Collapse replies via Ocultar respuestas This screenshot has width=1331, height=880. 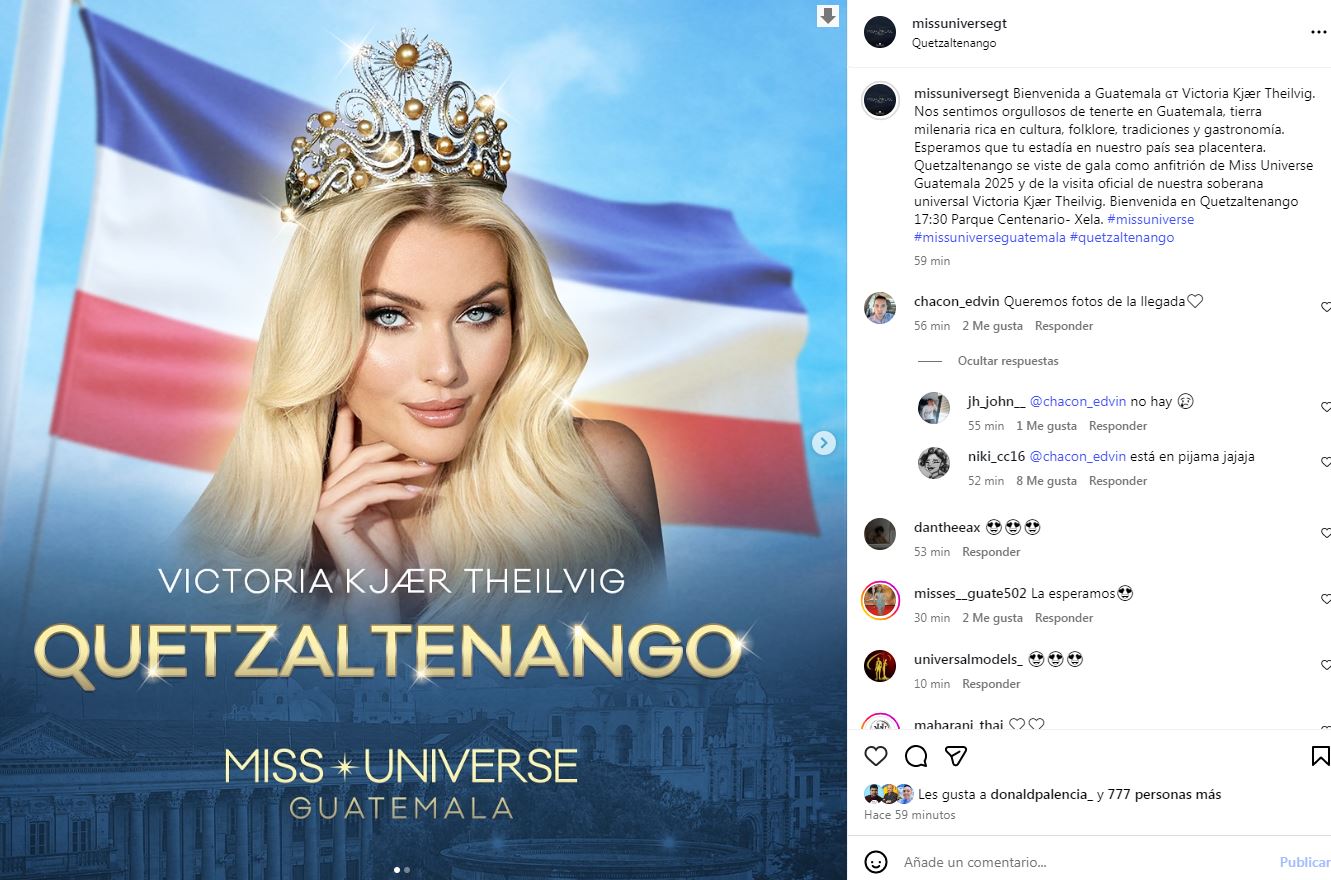(1008, 361)
